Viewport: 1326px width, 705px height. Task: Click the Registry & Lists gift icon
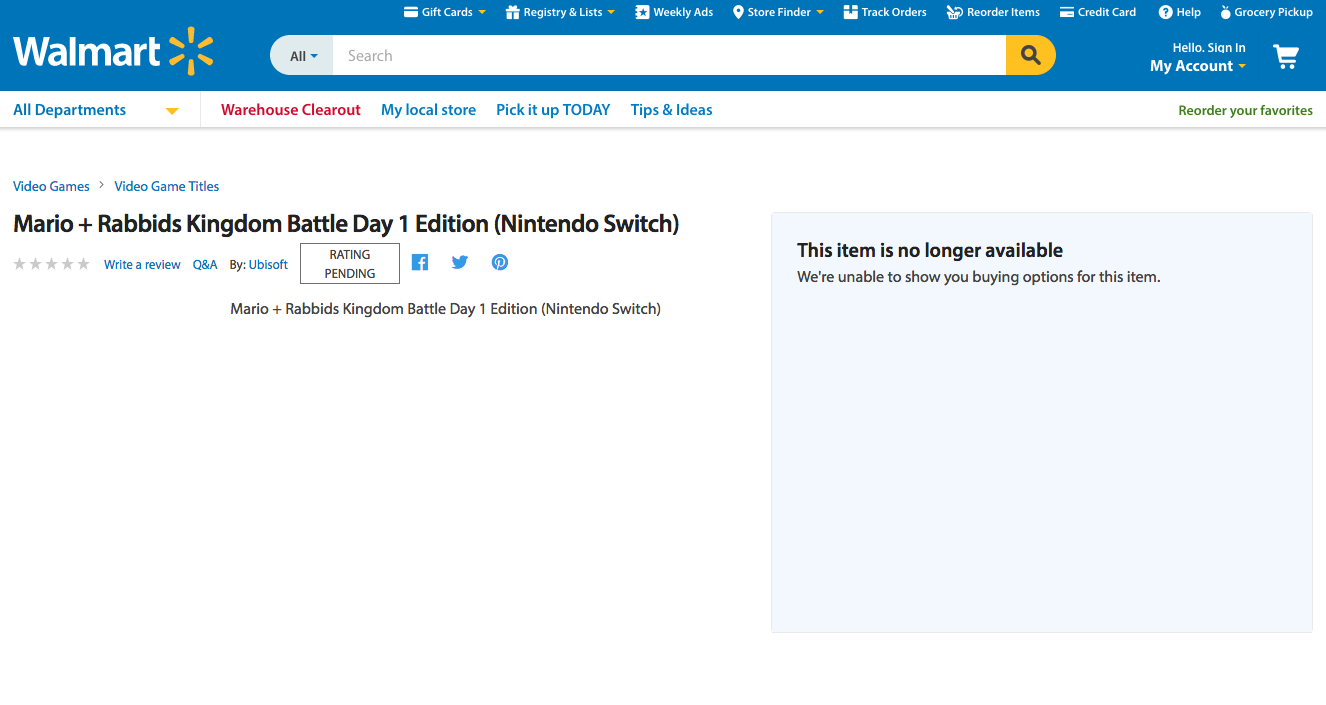(513, 12)
